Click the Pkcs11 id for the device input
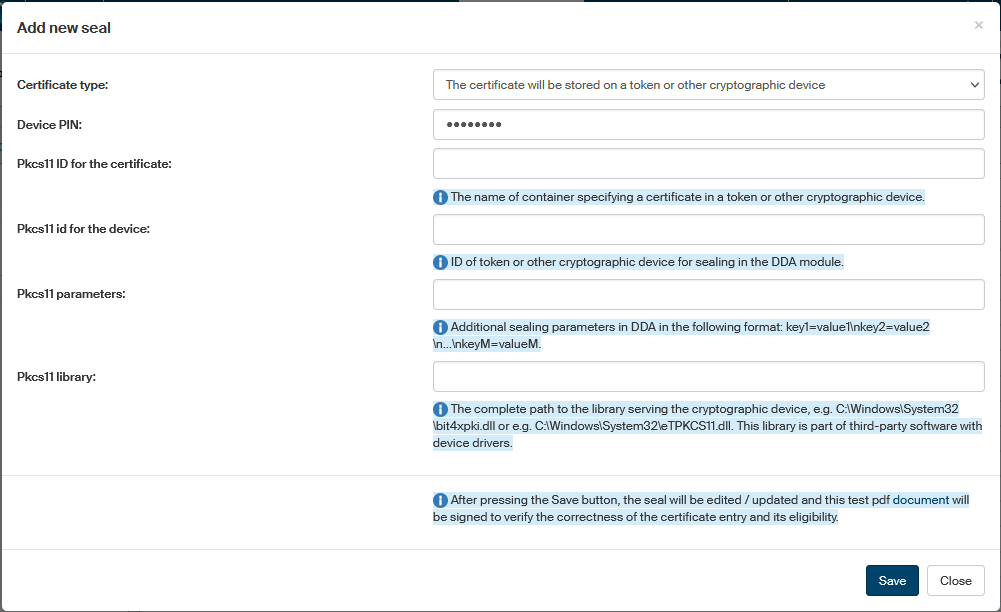The image size is (1001, 612). (708, 229)
